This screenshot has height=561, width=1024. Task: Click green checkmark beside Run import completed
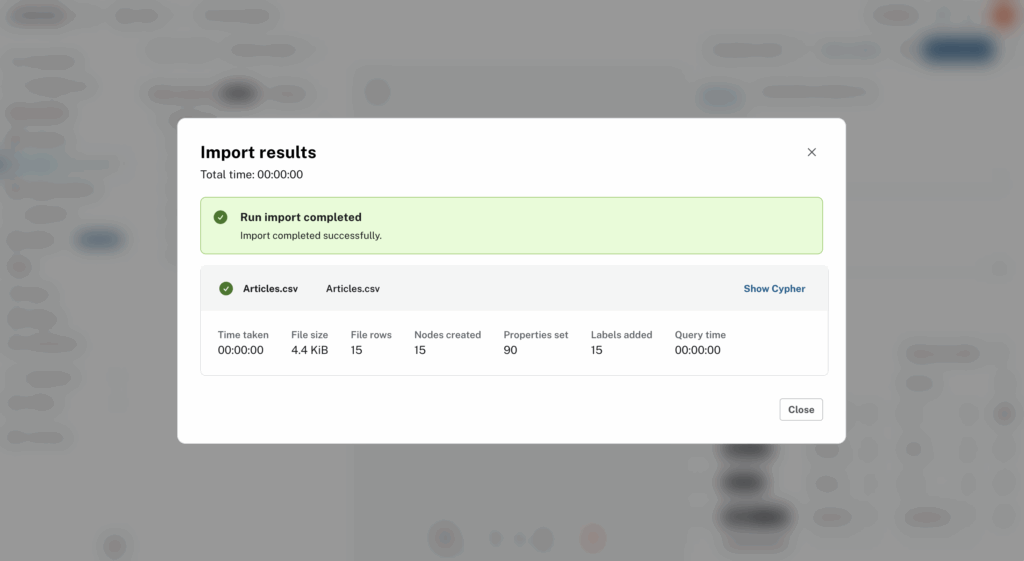(220, 217)
